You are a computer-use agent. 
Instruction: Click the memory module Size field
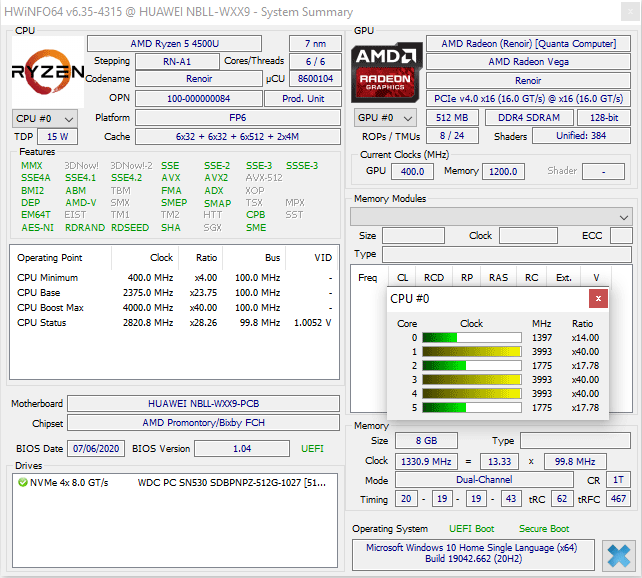(413, 236)
